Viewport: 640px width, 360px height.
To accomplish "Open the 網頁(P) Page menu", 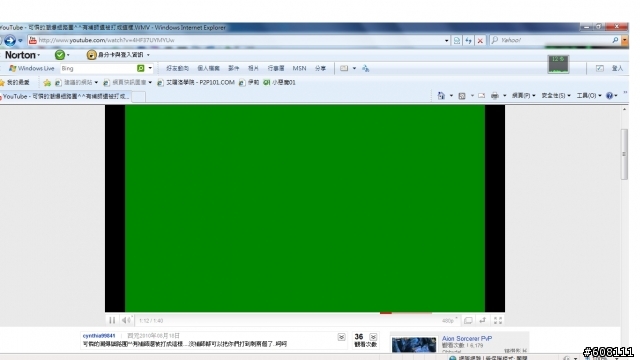I will [523, 96].
